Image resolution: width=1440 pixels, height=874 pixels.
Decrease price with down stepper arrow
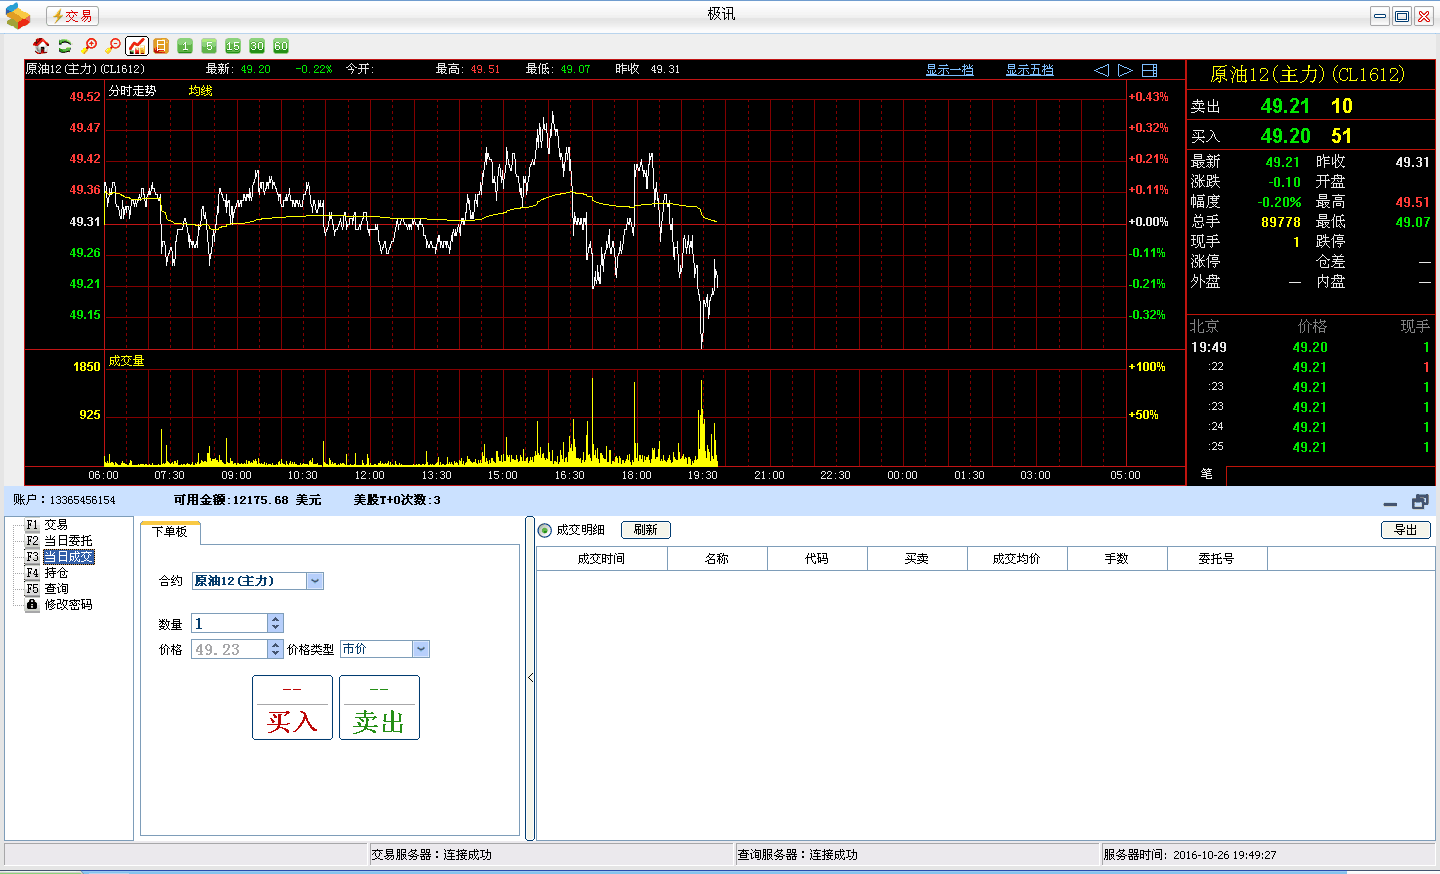point(275,654)
